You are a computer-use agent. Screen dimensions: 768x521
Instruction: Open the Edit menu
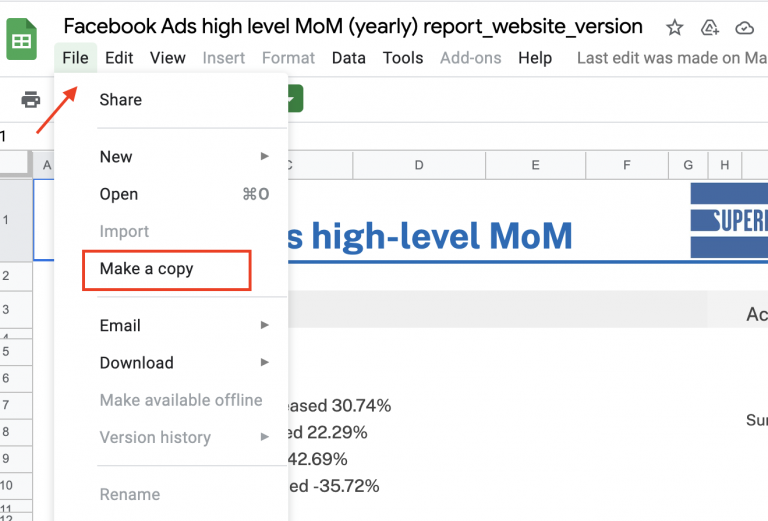tap(119, 58)
